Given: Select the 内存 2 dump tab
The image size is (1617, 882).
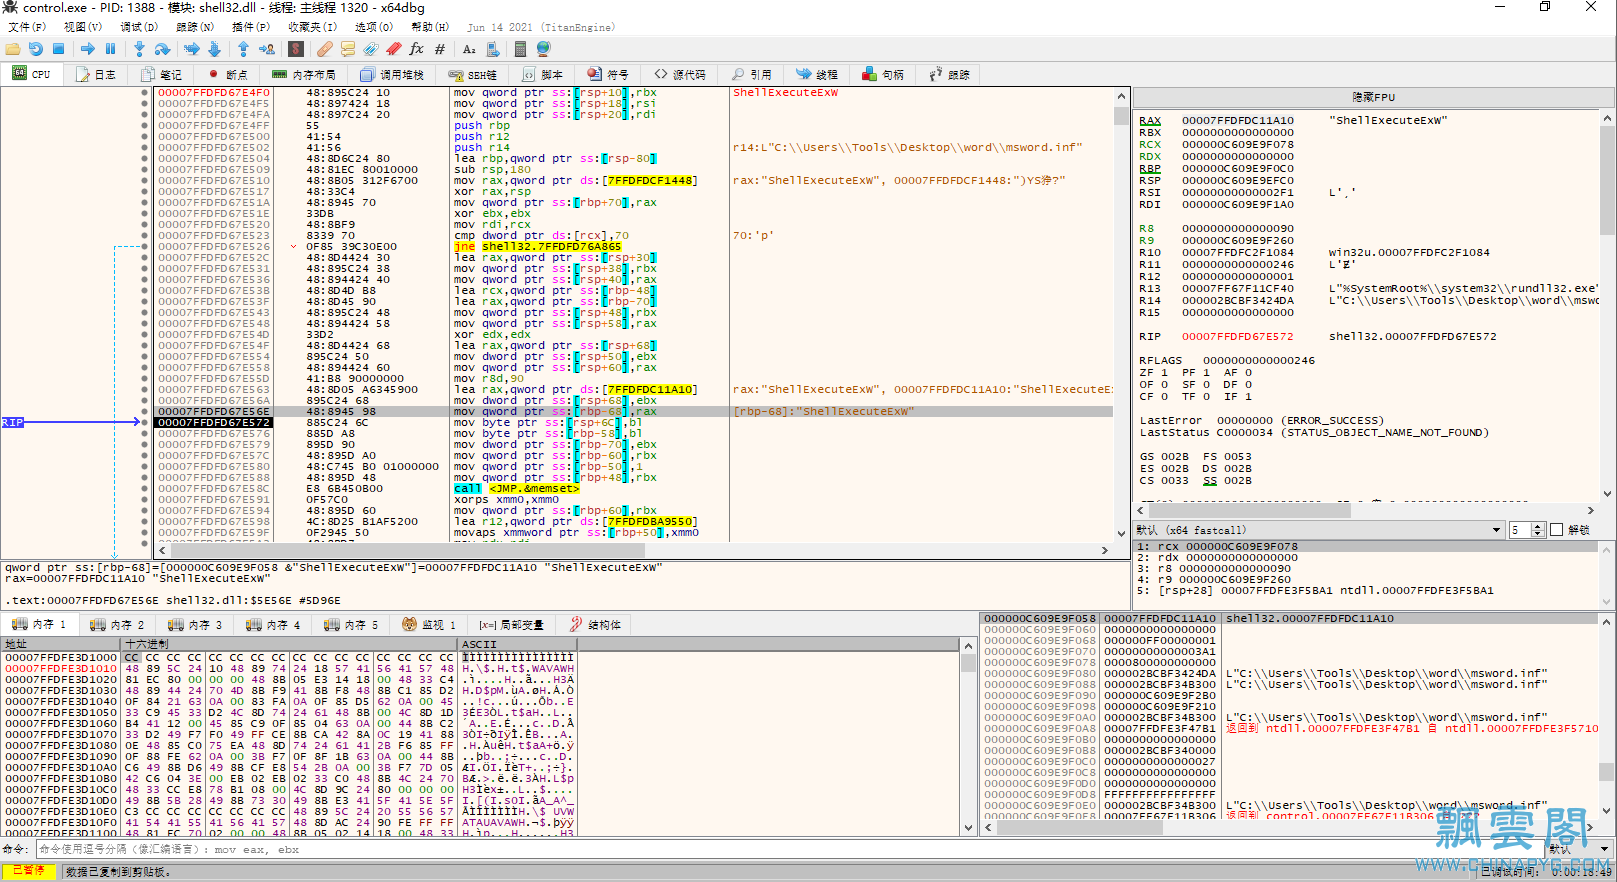Looking at the screenshot, I should [x=118, y=624].
